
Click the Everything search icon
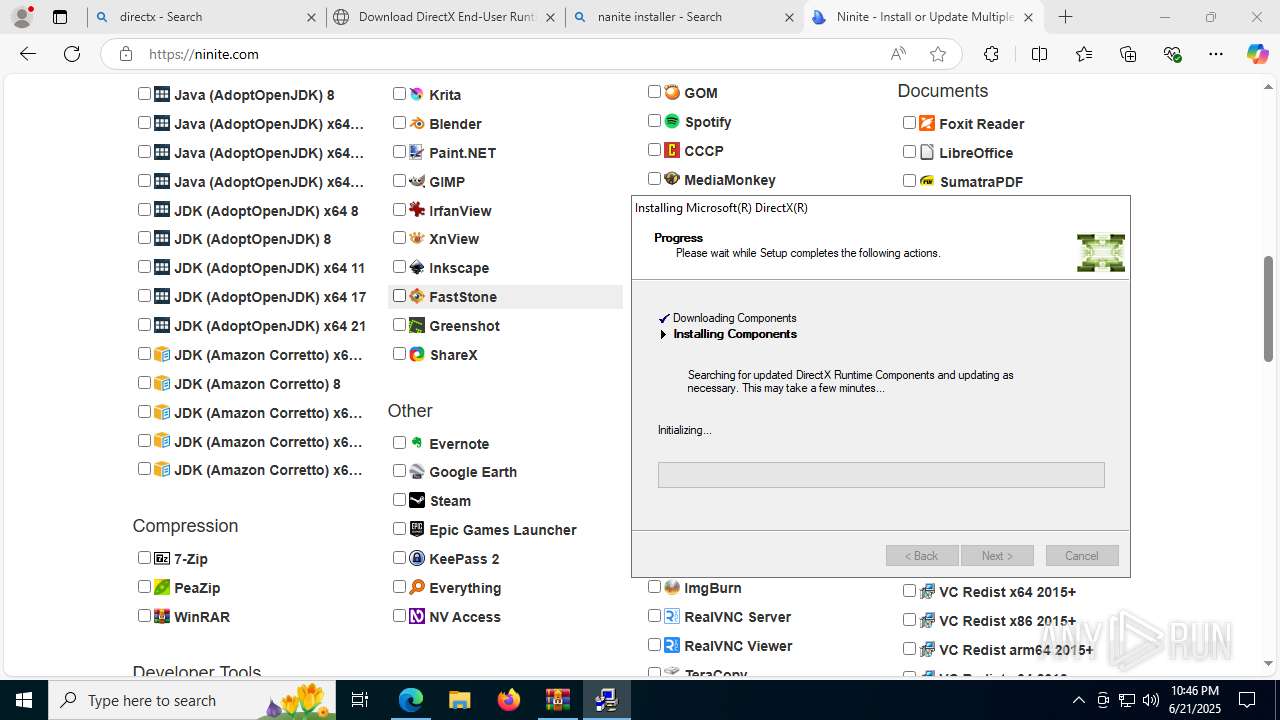[x=417, y=588]
